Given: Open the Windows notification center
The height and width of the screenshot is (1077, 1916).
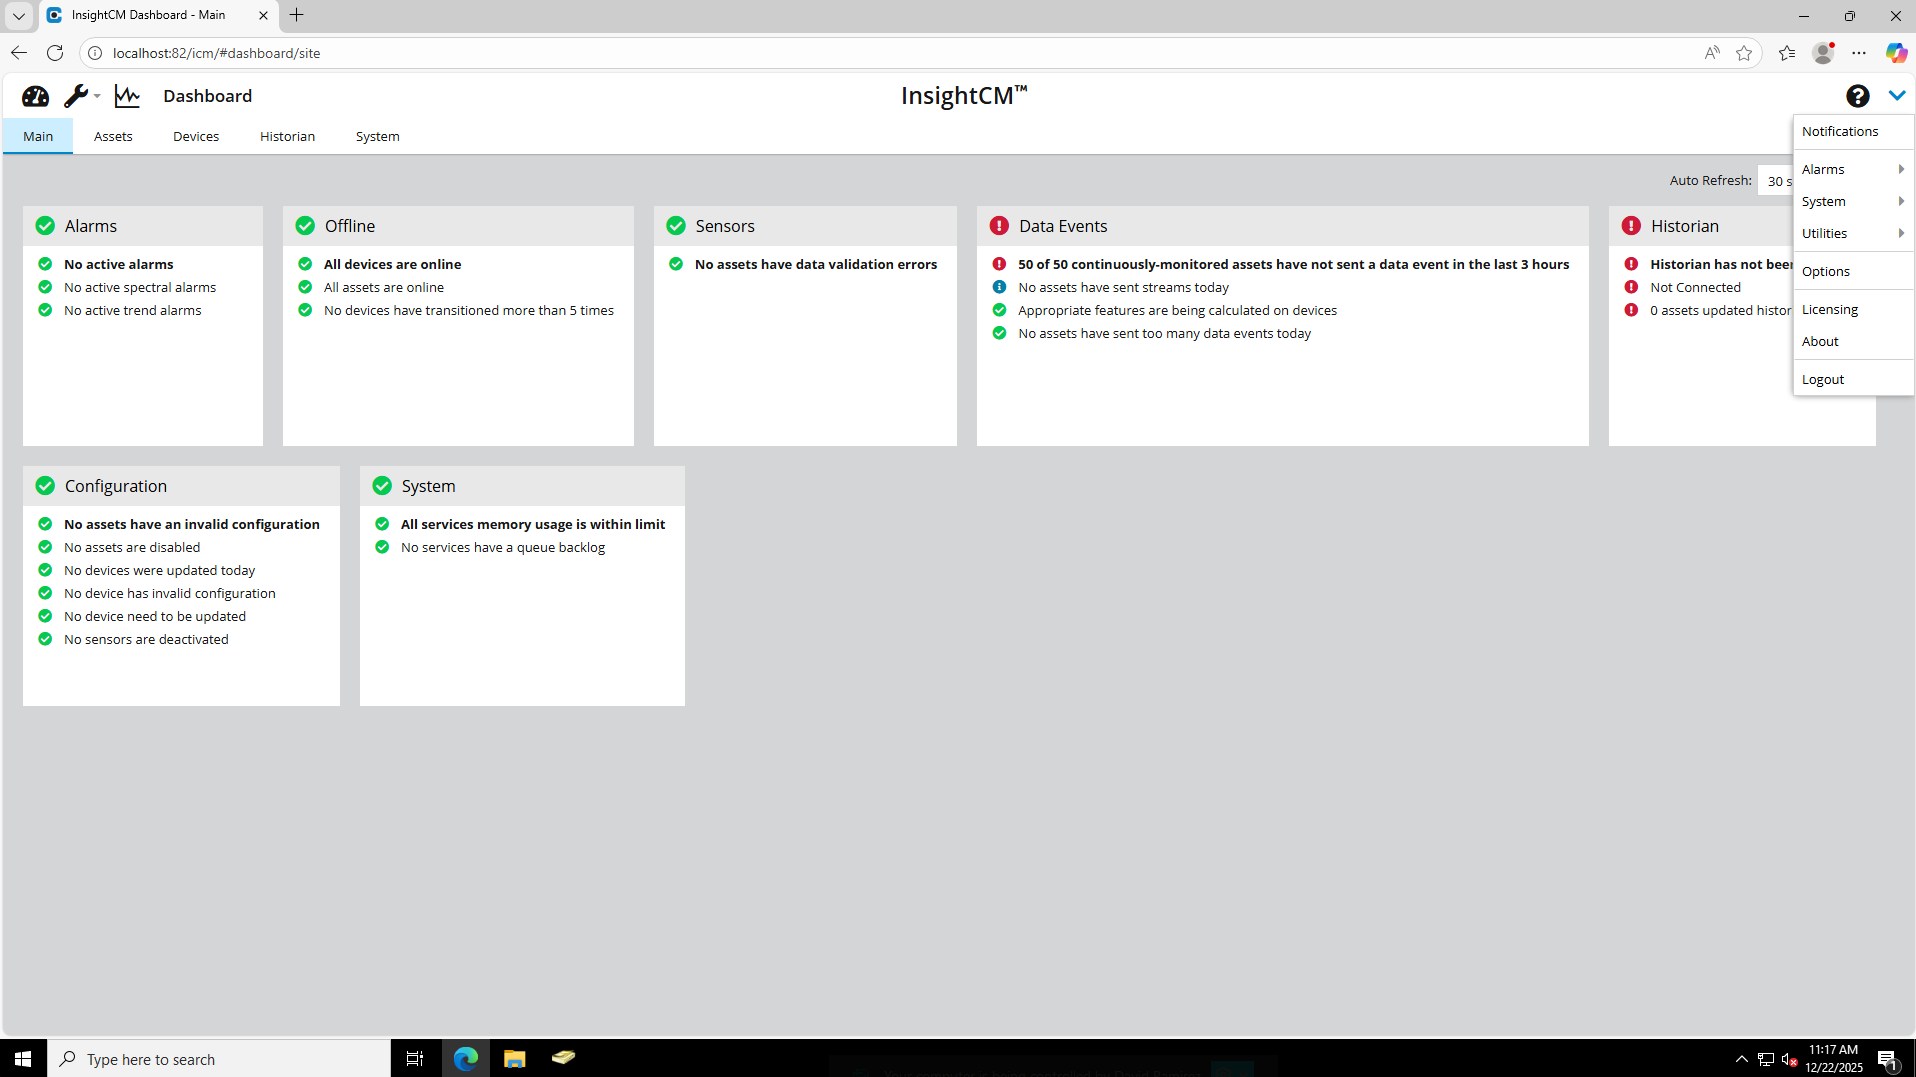Looking at the screenshot, I should (x=1888, y=1058).
